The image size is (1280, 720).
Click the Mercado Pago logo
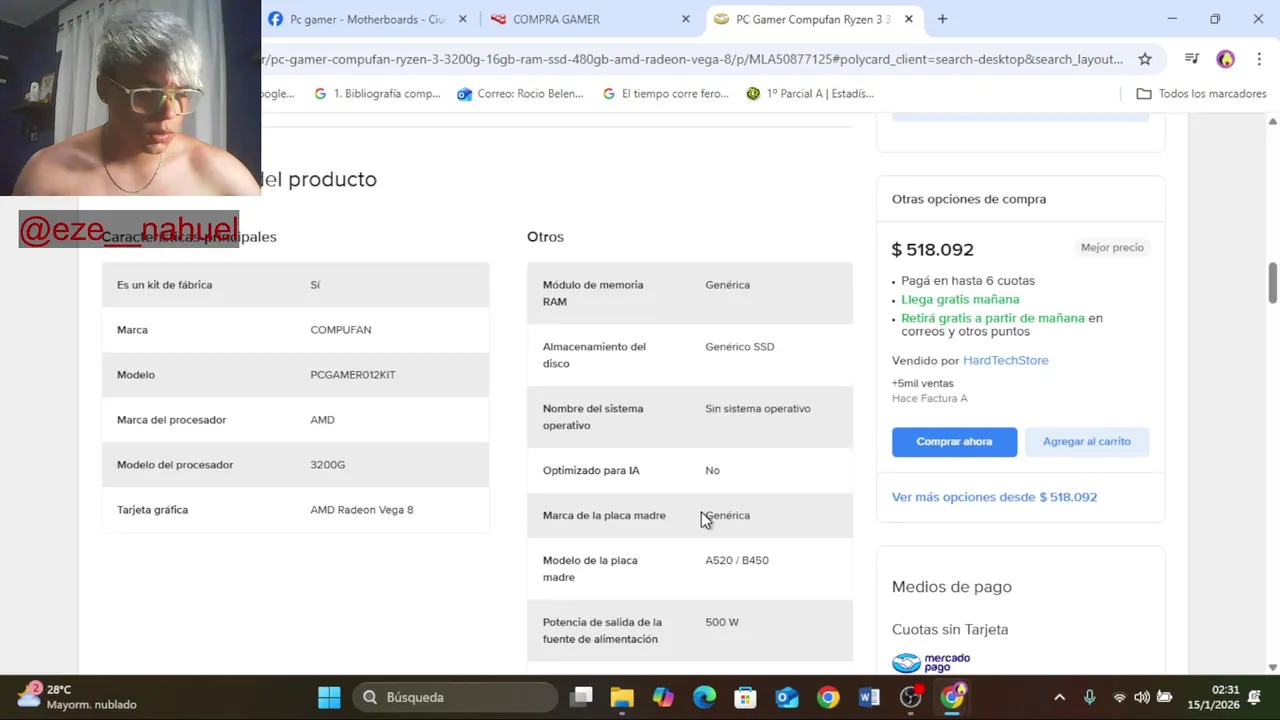click(x=931, y=662)
